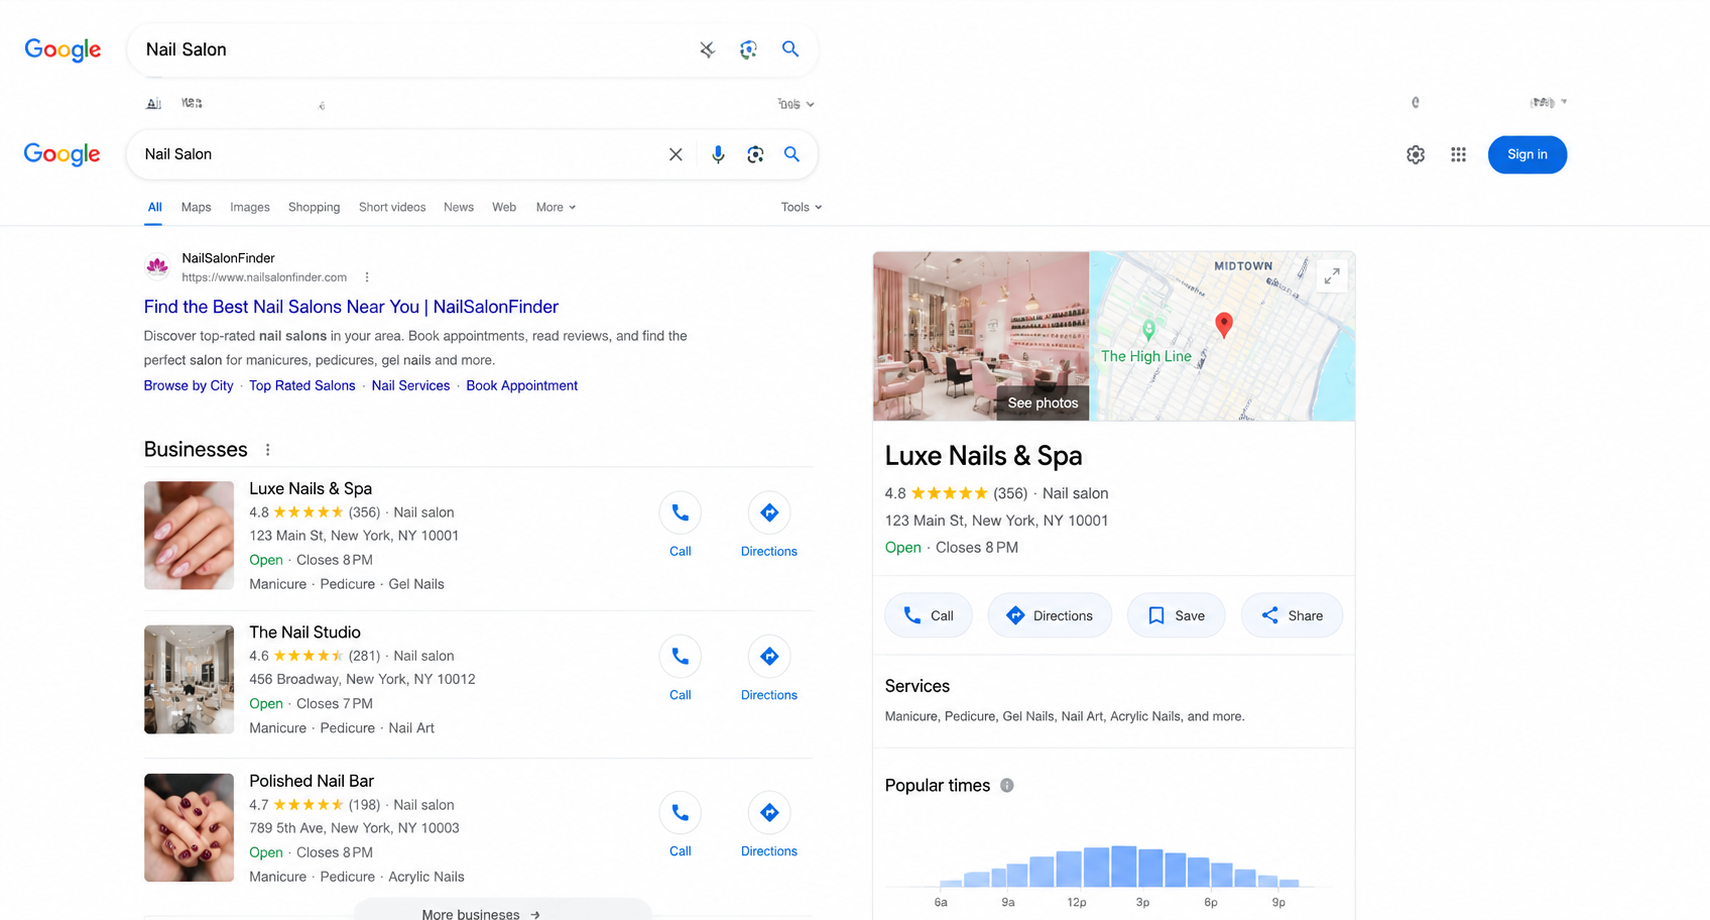The height and width of the screenshot is (920, 1710).
Task: Click the red location pin on map
Action: pyautogui.click(x=1223, y=324)
